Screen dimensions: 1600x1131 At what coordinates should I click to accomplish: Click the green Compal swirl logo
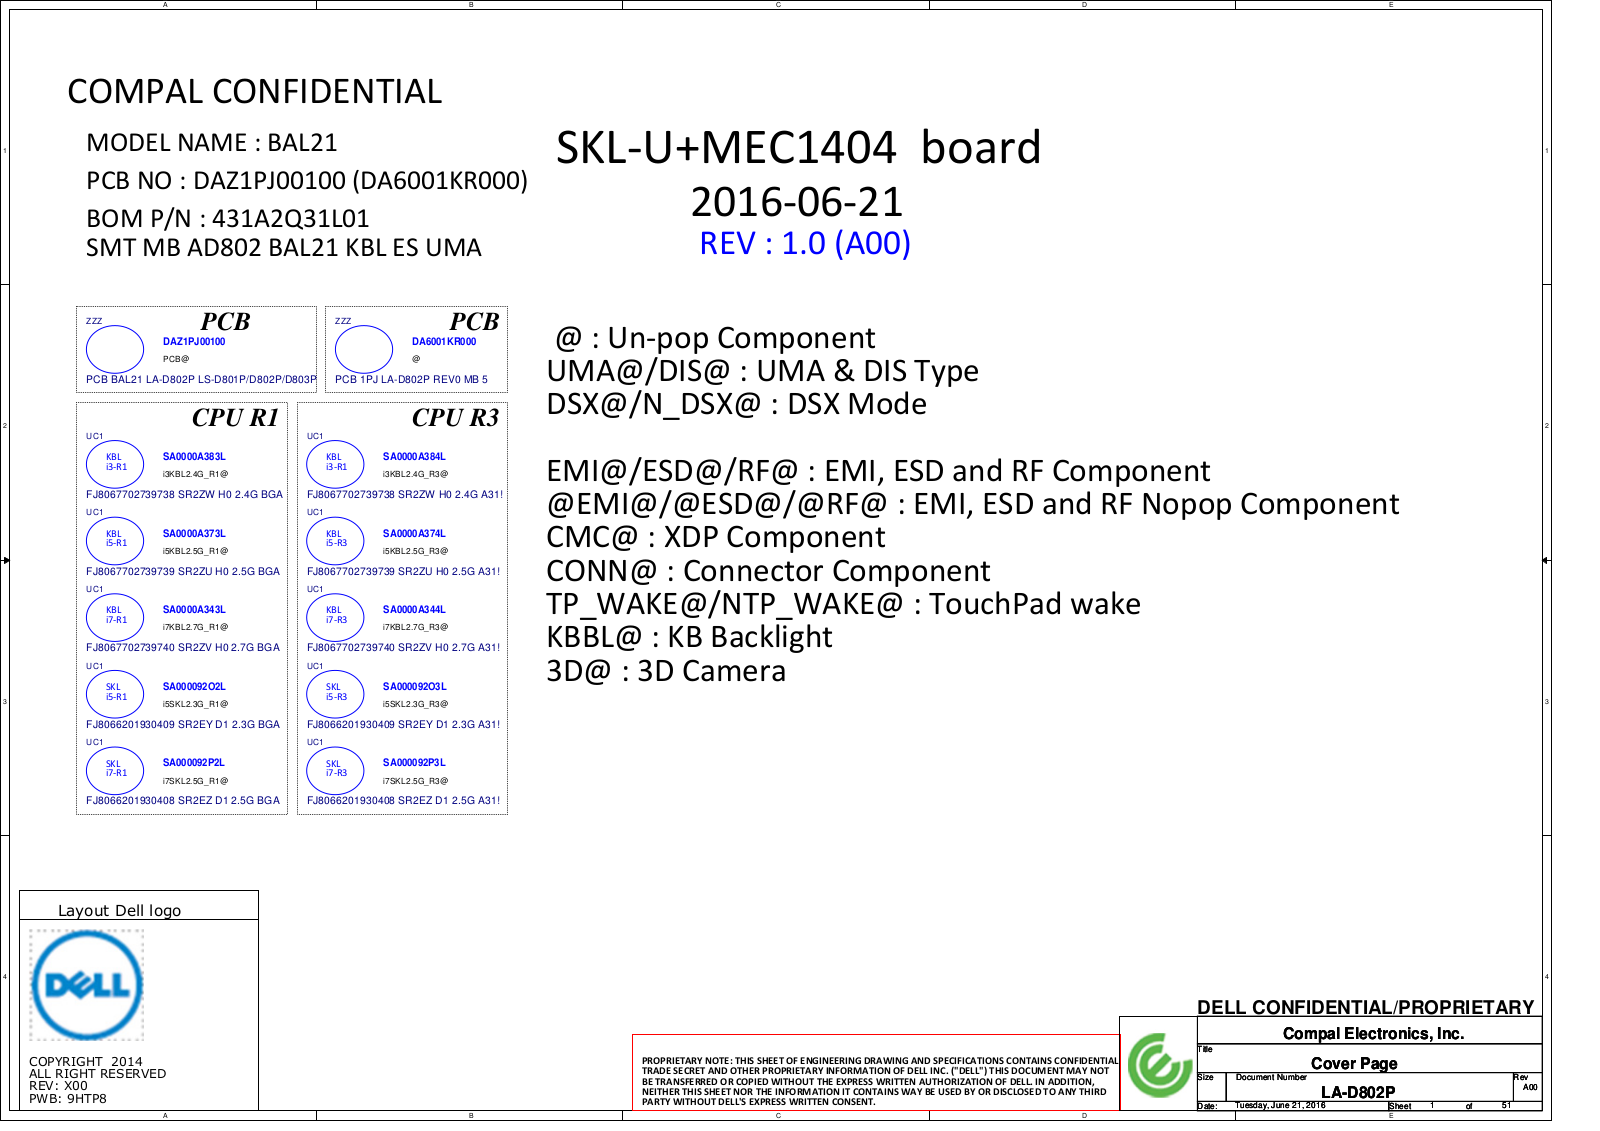1158,1066
